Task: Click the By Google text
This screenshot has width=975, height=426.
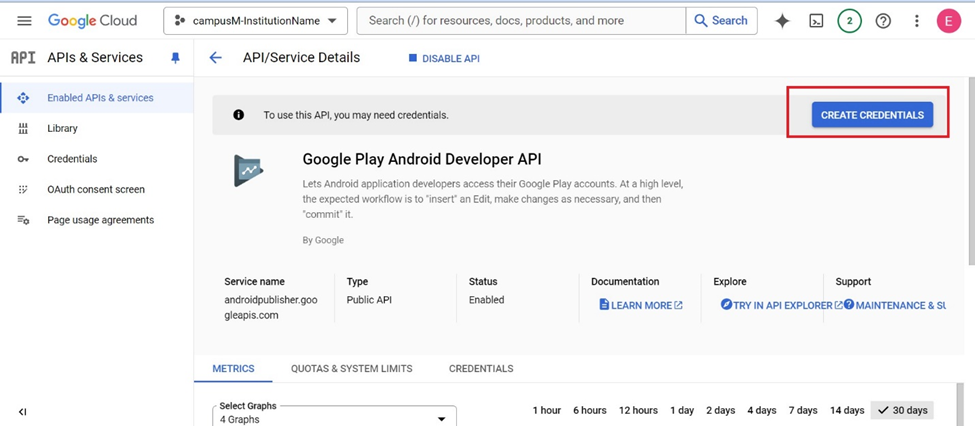Action: point(323,240)
